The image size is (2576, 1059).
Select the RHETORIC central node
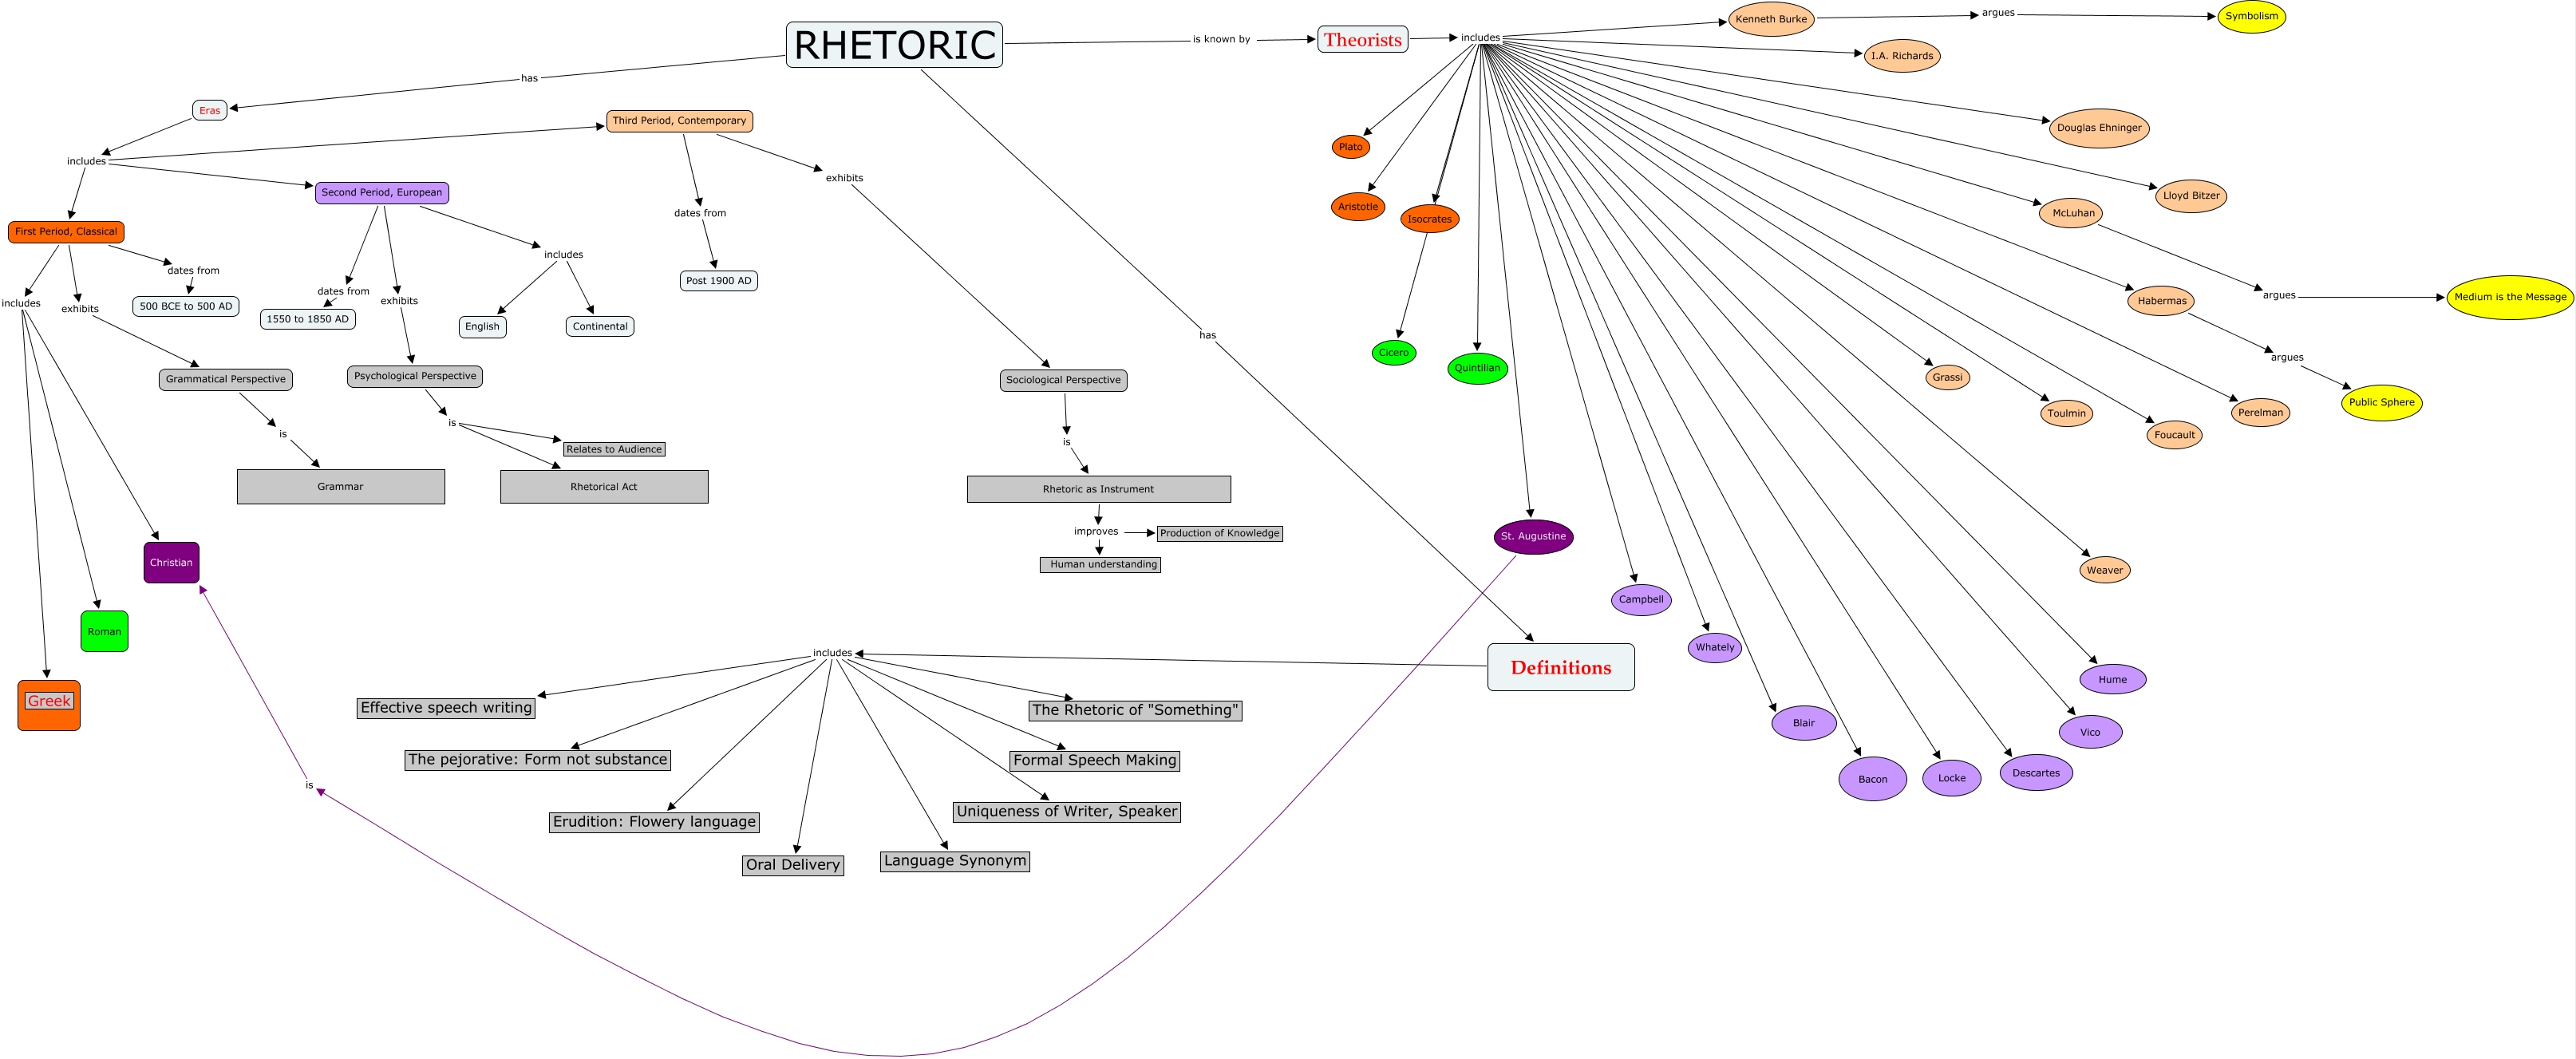tap(894, 45)
